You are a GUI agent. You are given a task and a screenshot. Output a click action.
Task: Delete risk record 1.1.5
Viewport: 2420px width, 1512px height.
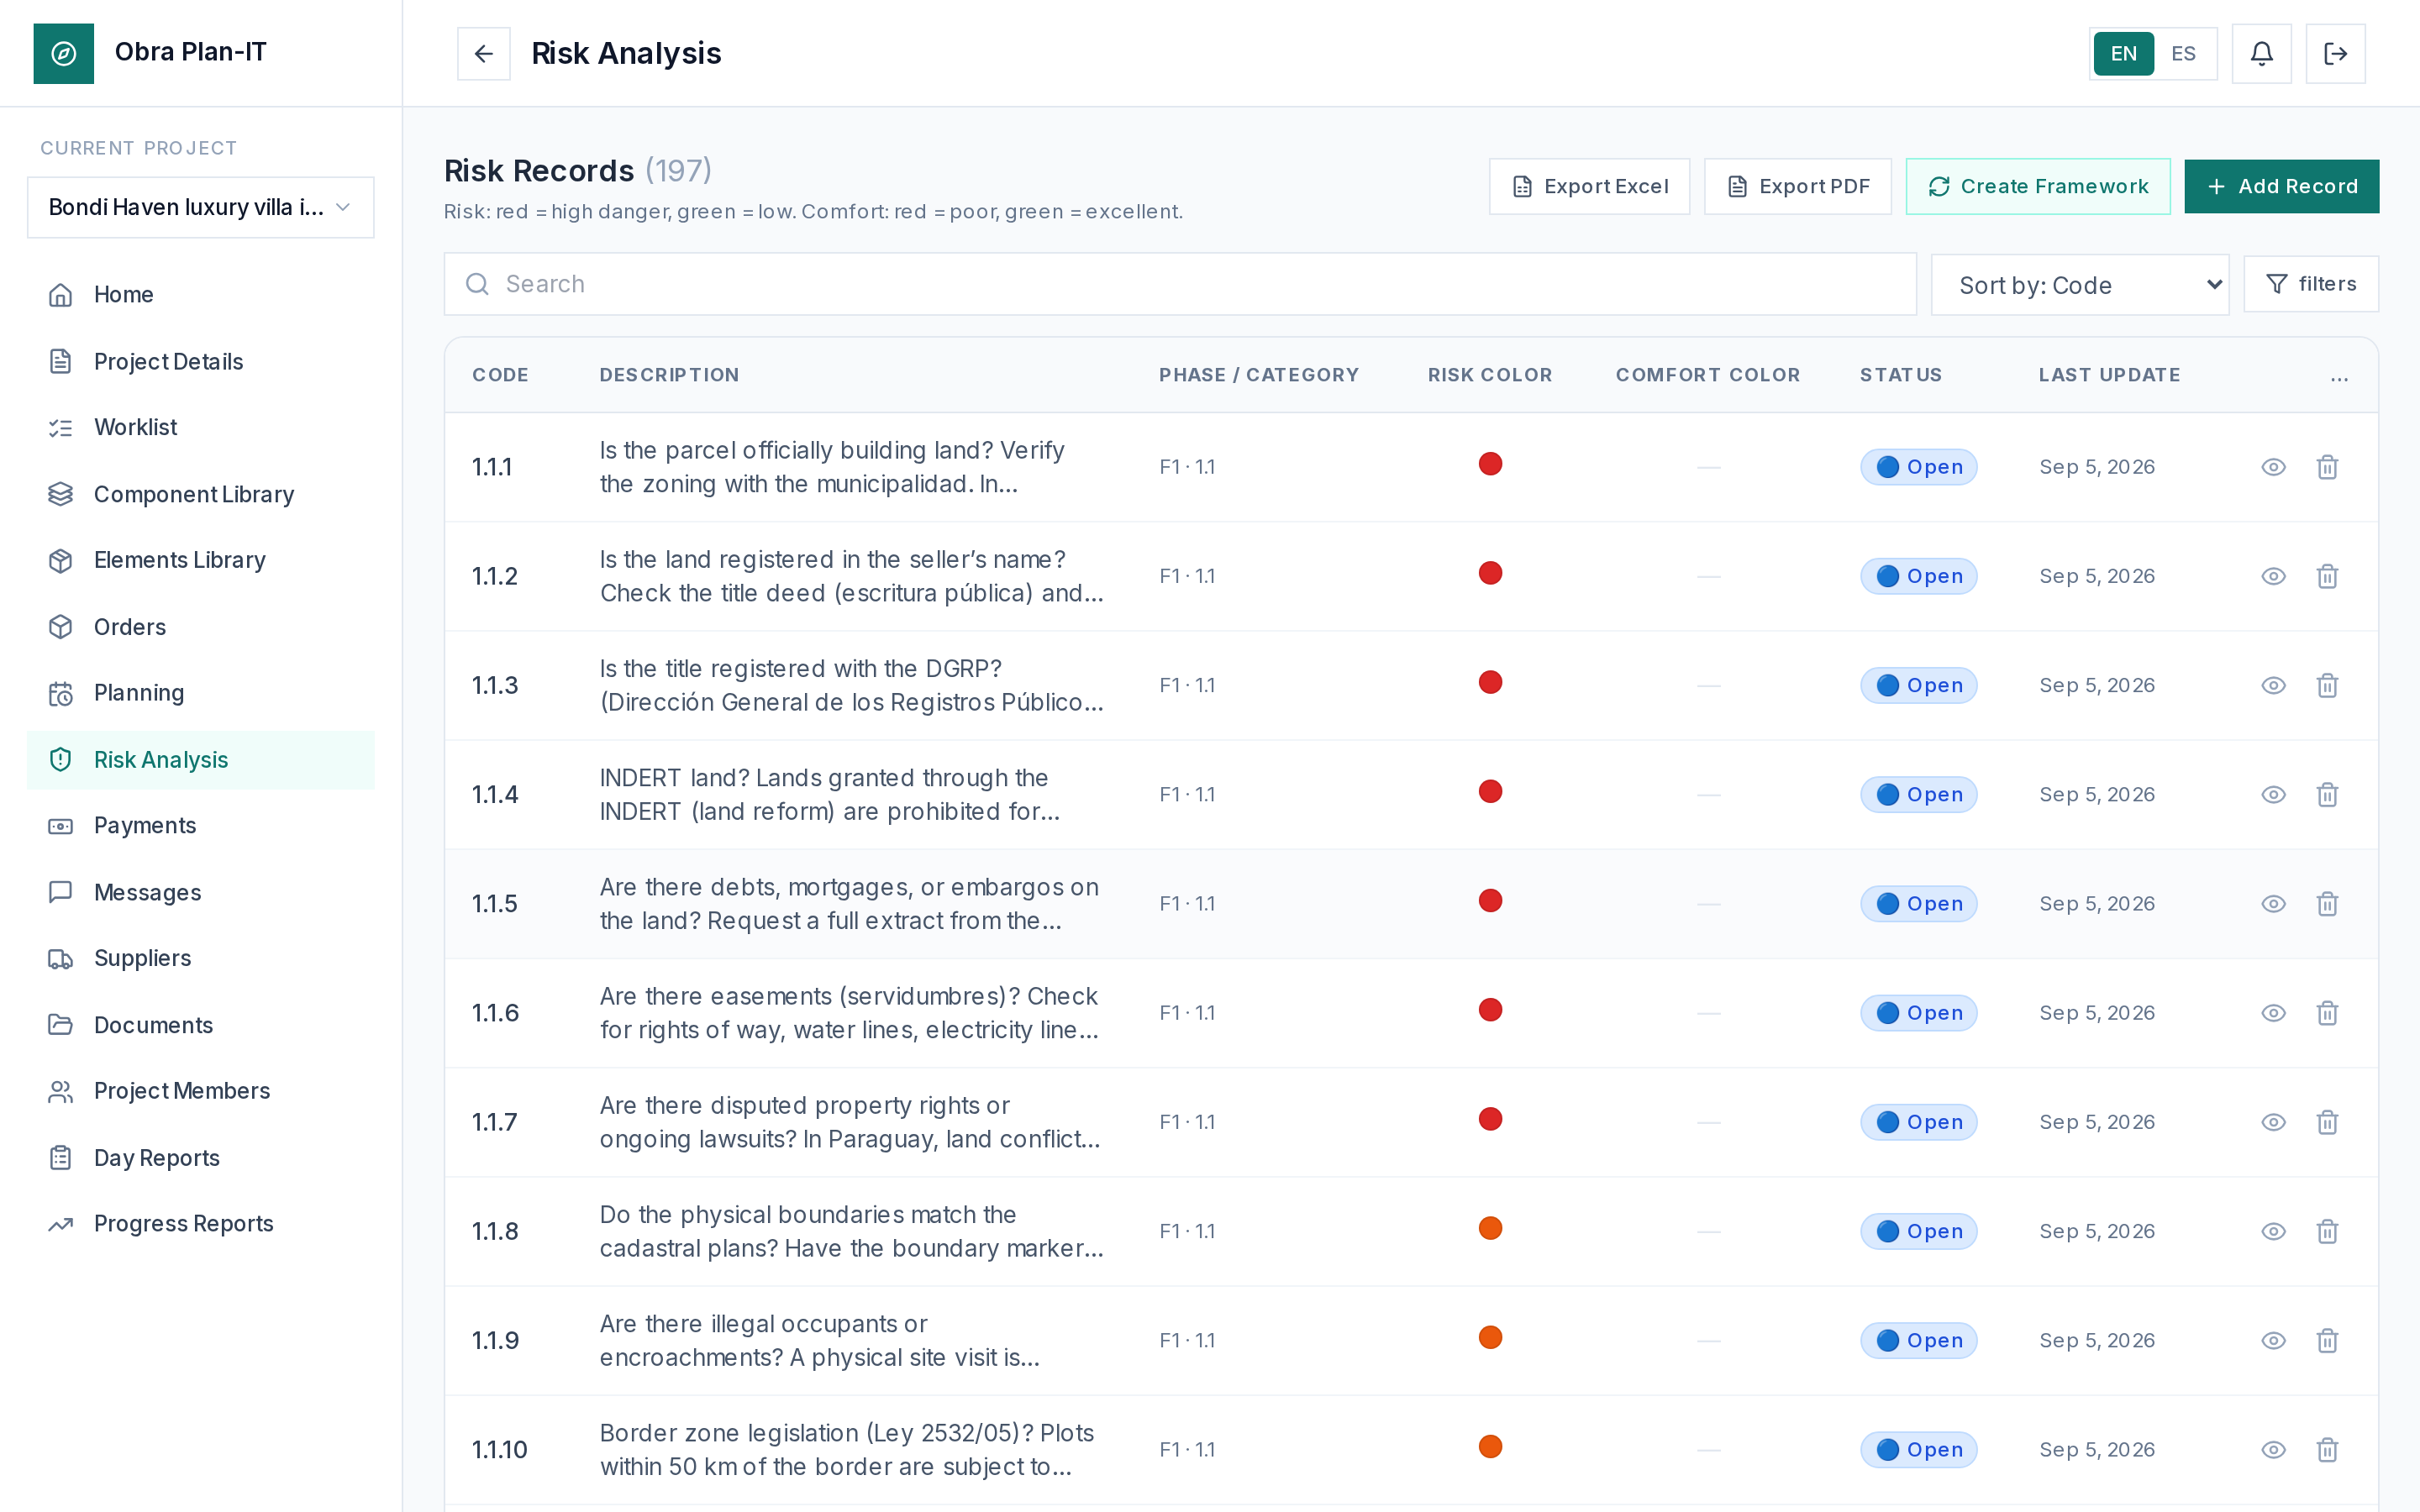click(2327, 904)
